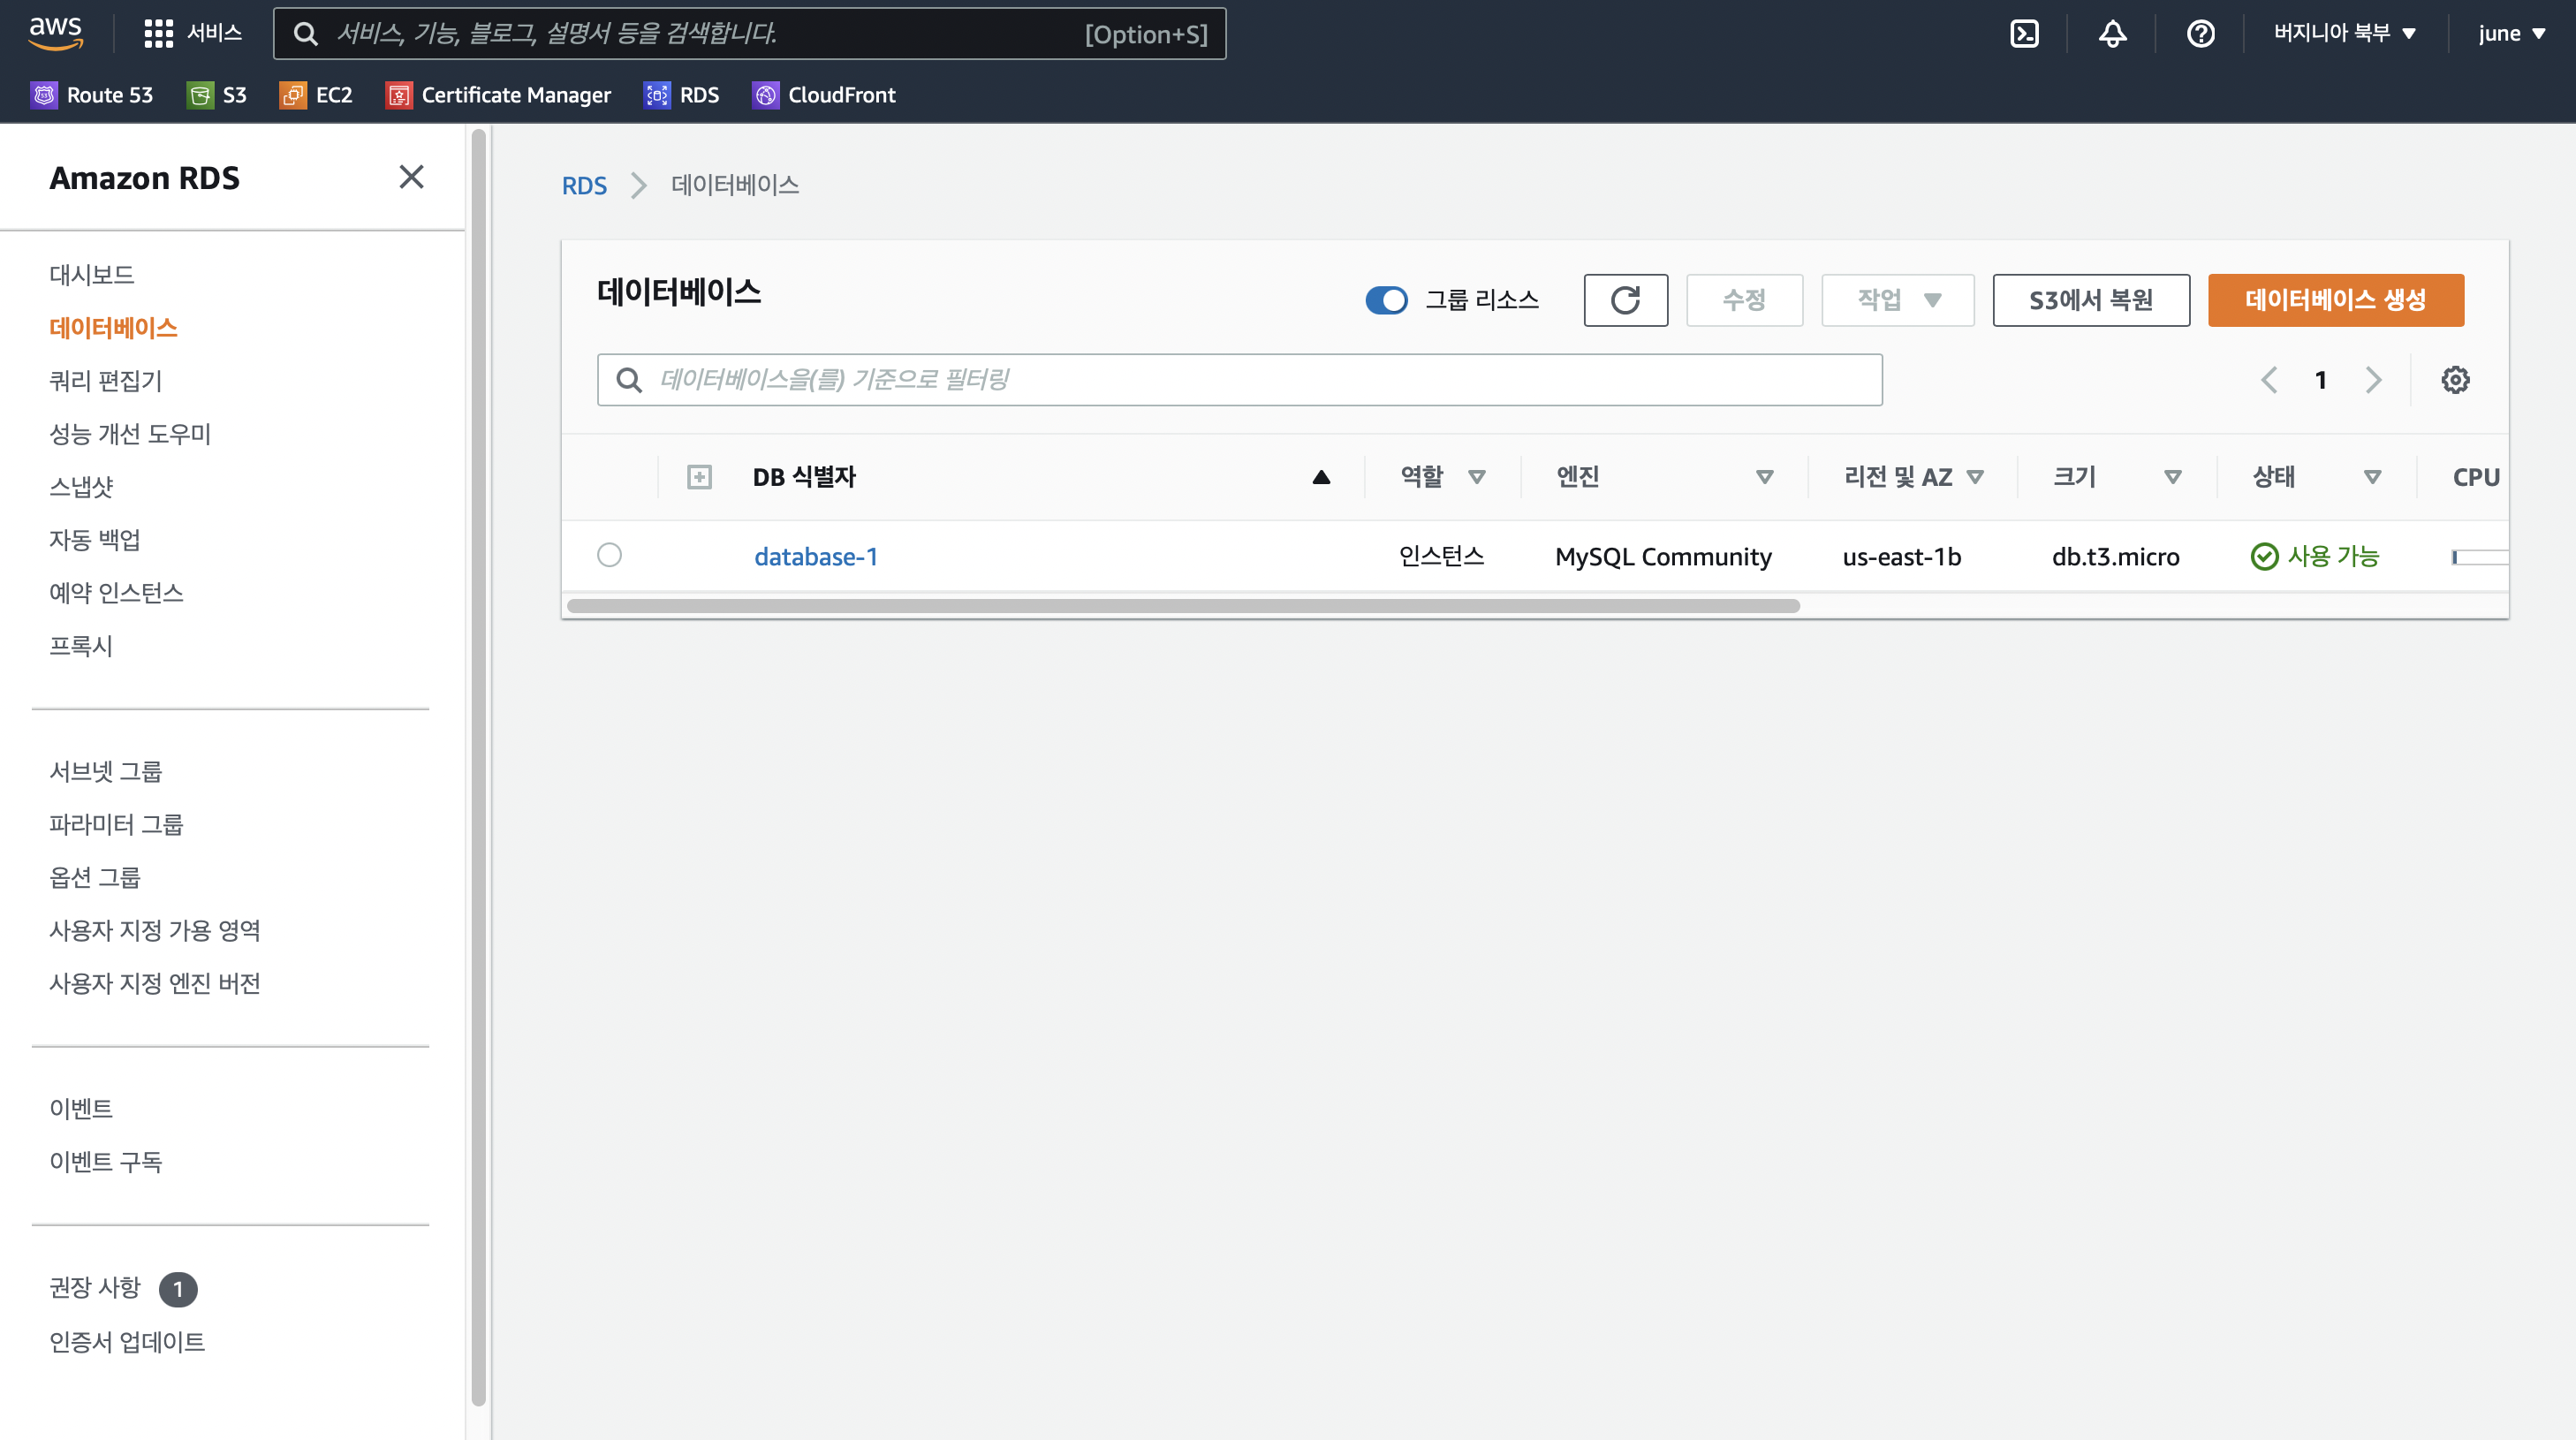Click the S3 shortcut icon

(x=200, y=95)
